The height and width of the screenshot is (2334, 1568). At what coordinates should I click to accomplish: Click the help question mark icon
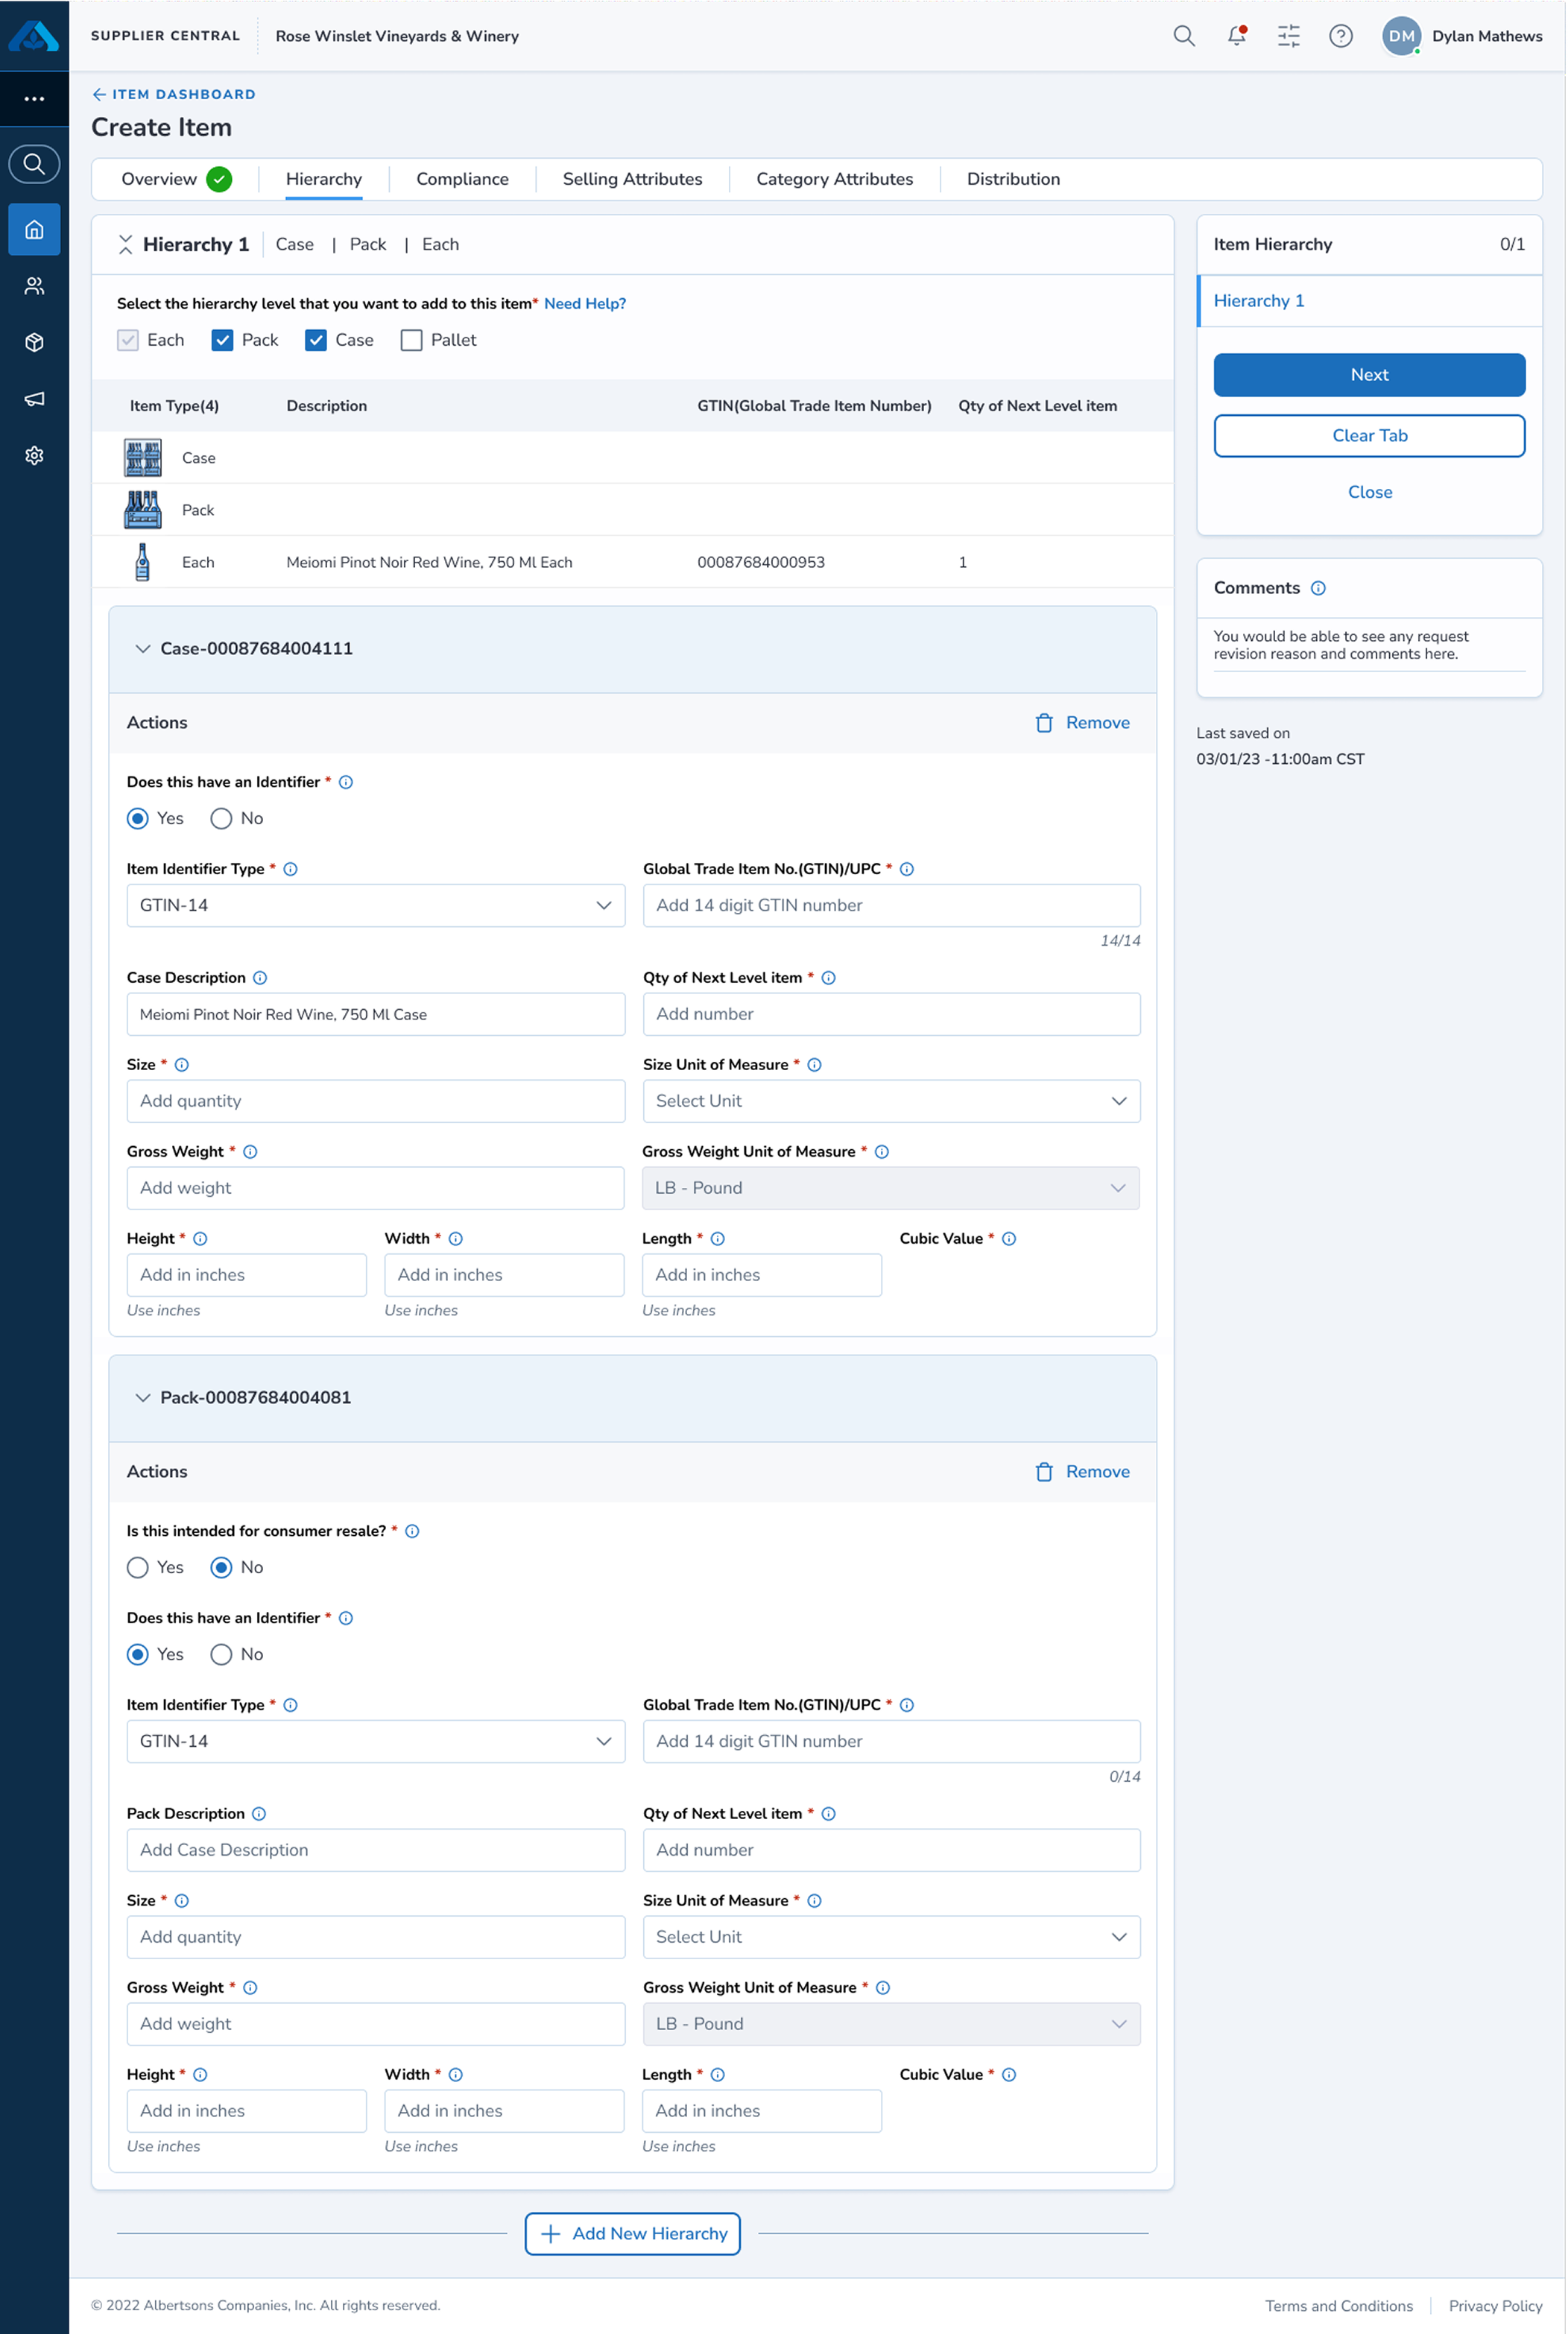(1340, 36)
